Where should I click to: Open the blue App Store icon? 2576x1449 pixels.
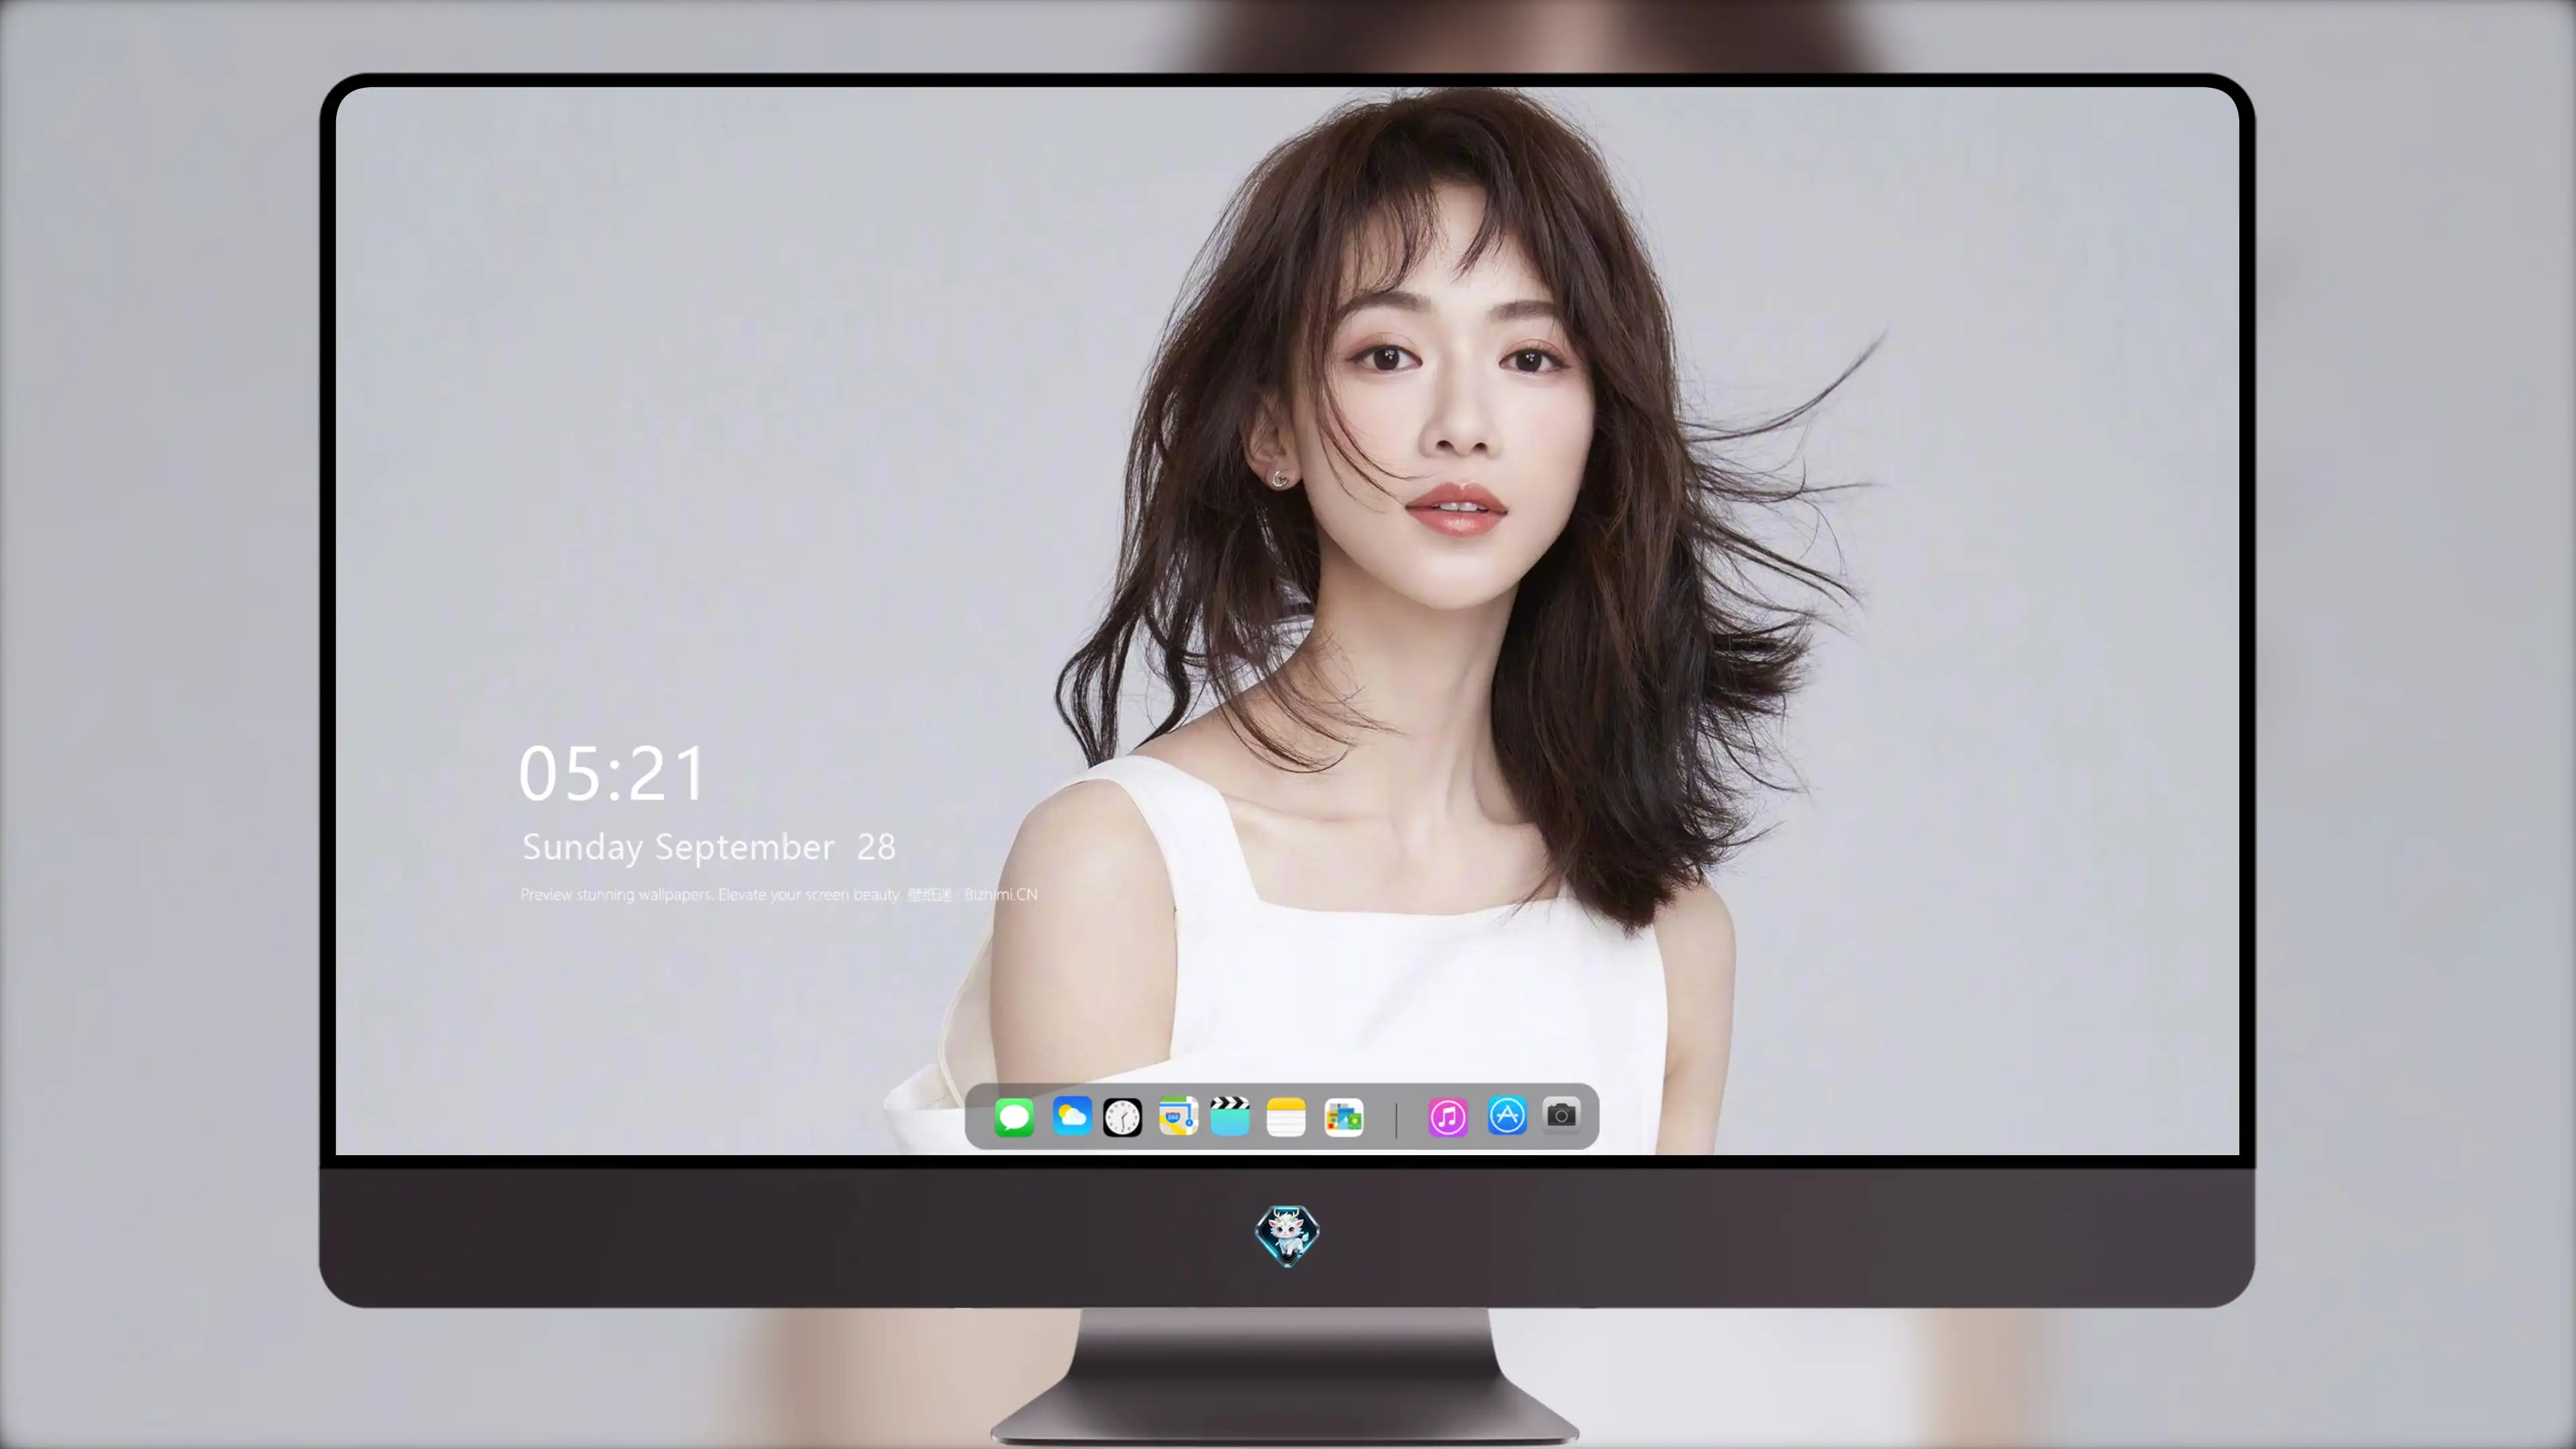1507,1116
